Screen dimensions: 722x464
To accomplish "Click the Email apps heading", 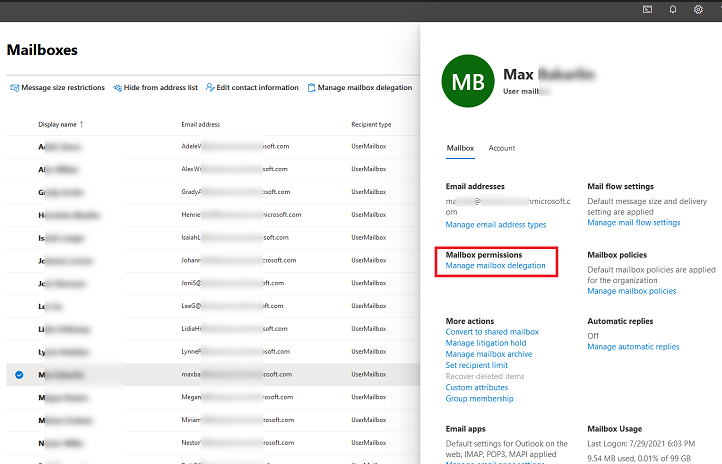I will point(465,429).
